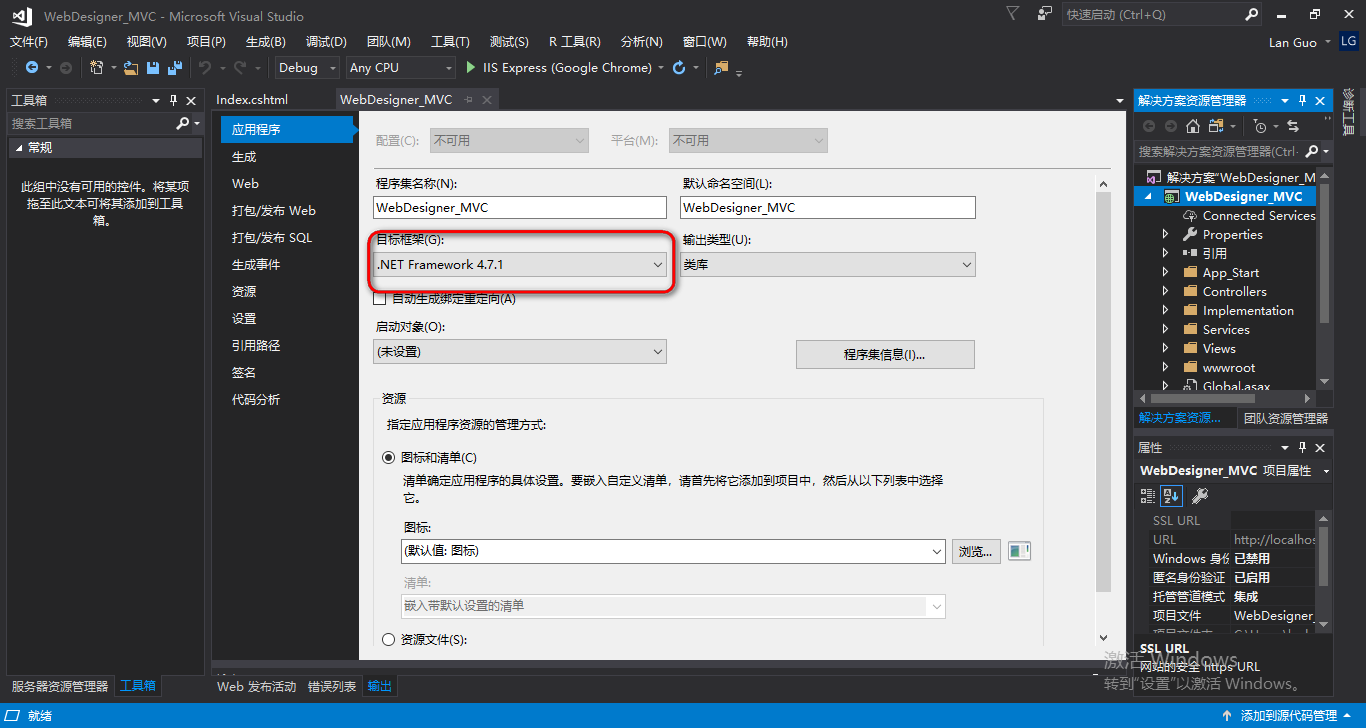Click the 默认命名空间 text field
The image size is (1366, 728).
(x=828, y=207)
